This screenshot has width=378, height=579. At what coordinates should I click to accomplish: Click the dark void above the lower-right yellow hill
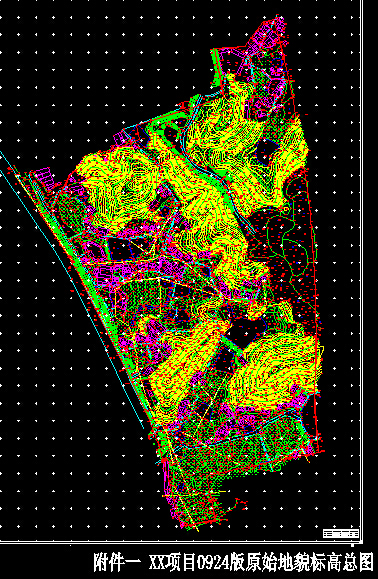click(247, 329)
